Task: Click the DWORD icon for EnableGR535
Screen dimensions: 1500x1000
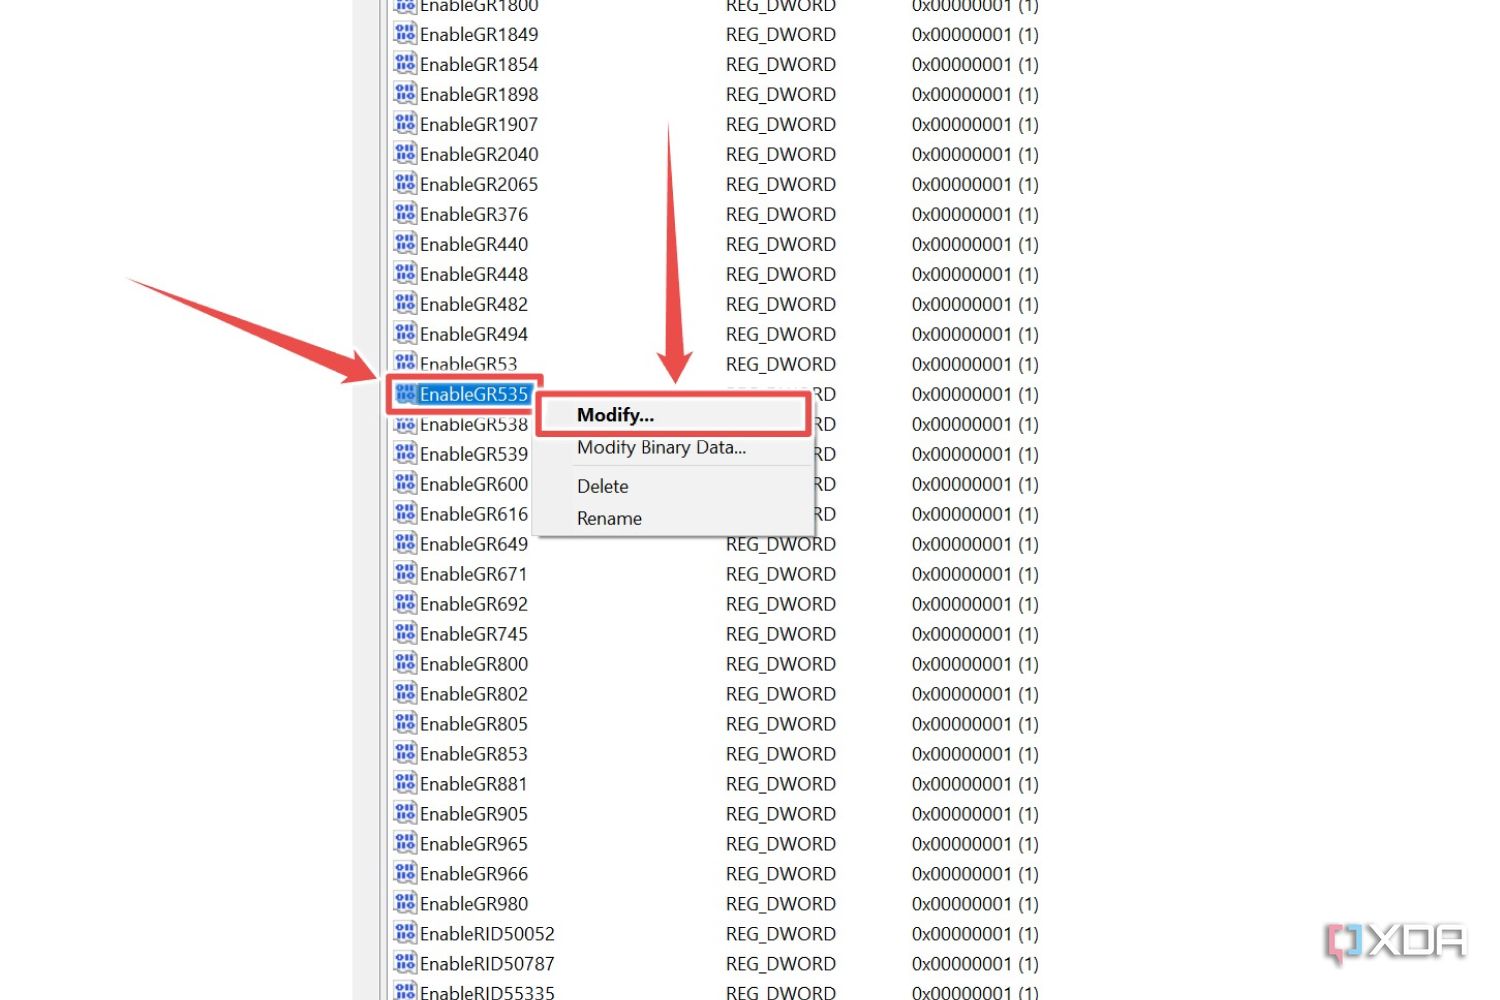Action: coord(405,393)
